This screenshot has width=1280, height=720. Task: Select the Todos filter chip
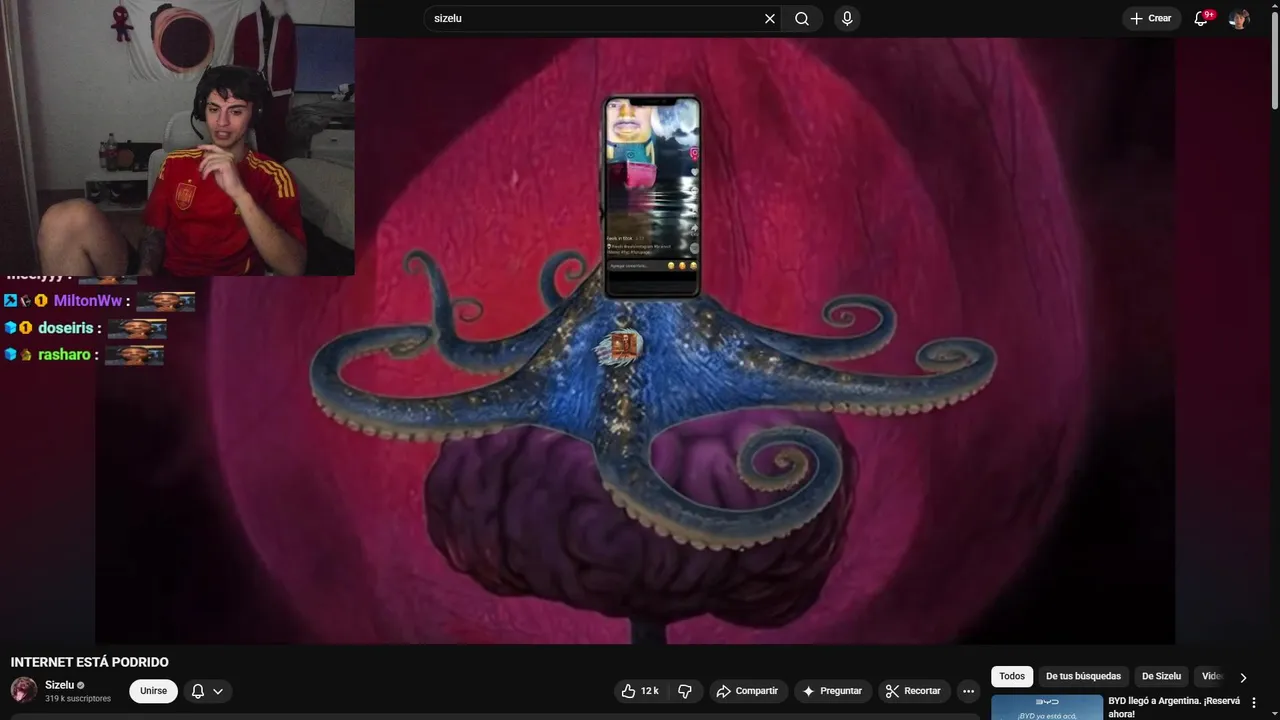tap(1012, 676)
